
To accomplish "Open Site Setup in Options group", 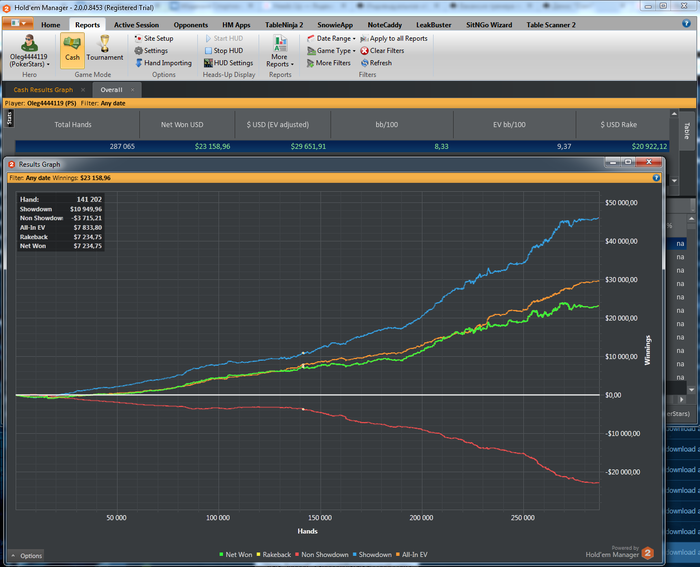I will tap(158, 38).
